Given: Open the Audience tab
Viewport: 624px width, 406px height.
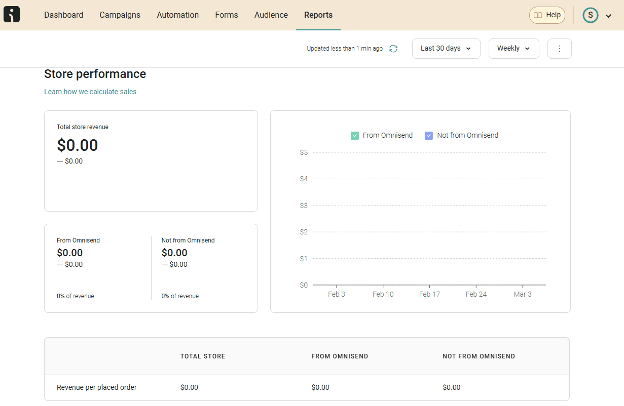Looking at the screenshot, I should [x=271, y=15].
